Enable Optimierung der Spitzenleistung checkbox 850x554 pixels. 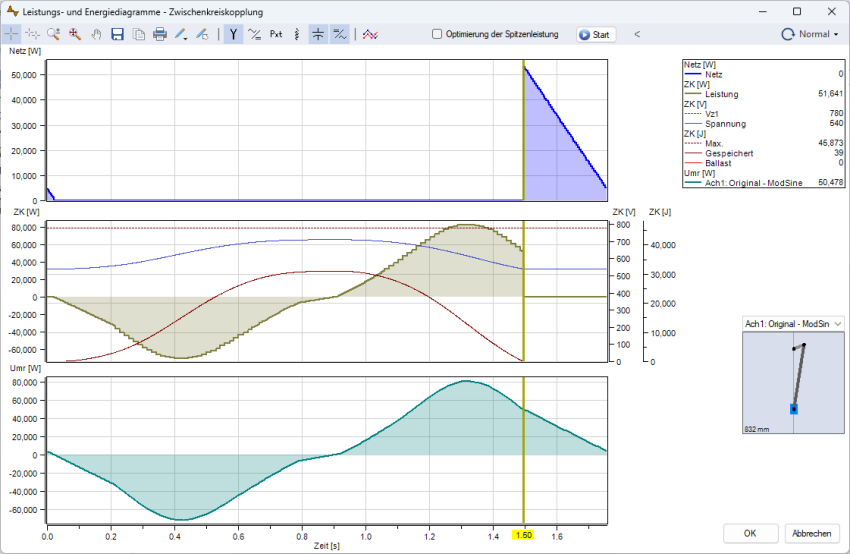coord(437,34)
